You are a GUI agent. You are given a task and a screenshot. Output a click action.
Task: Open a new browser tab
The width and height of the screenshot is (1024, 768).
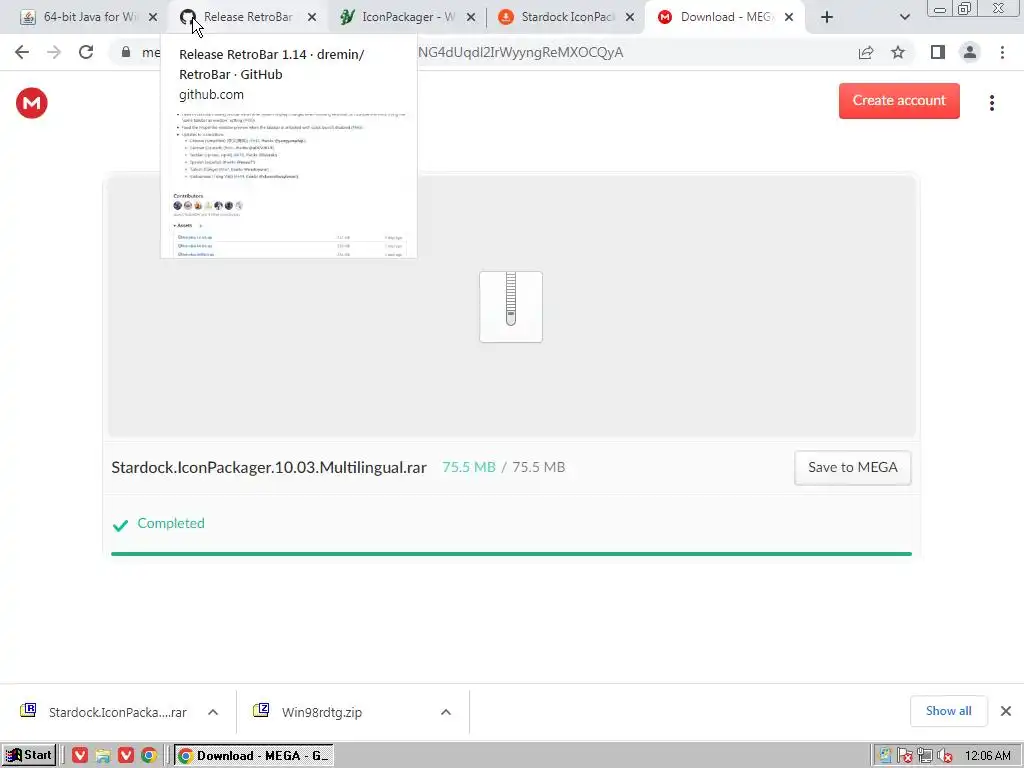(x=827, y=17)
